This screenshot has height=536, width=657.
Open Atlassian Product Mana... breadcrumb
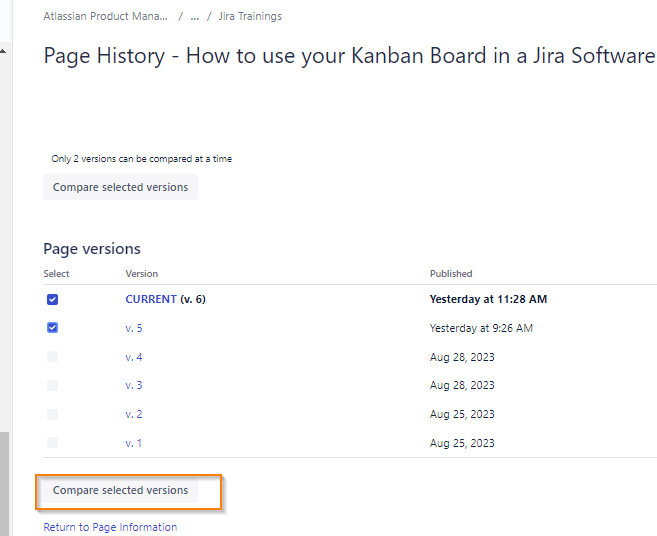point(105,17)
